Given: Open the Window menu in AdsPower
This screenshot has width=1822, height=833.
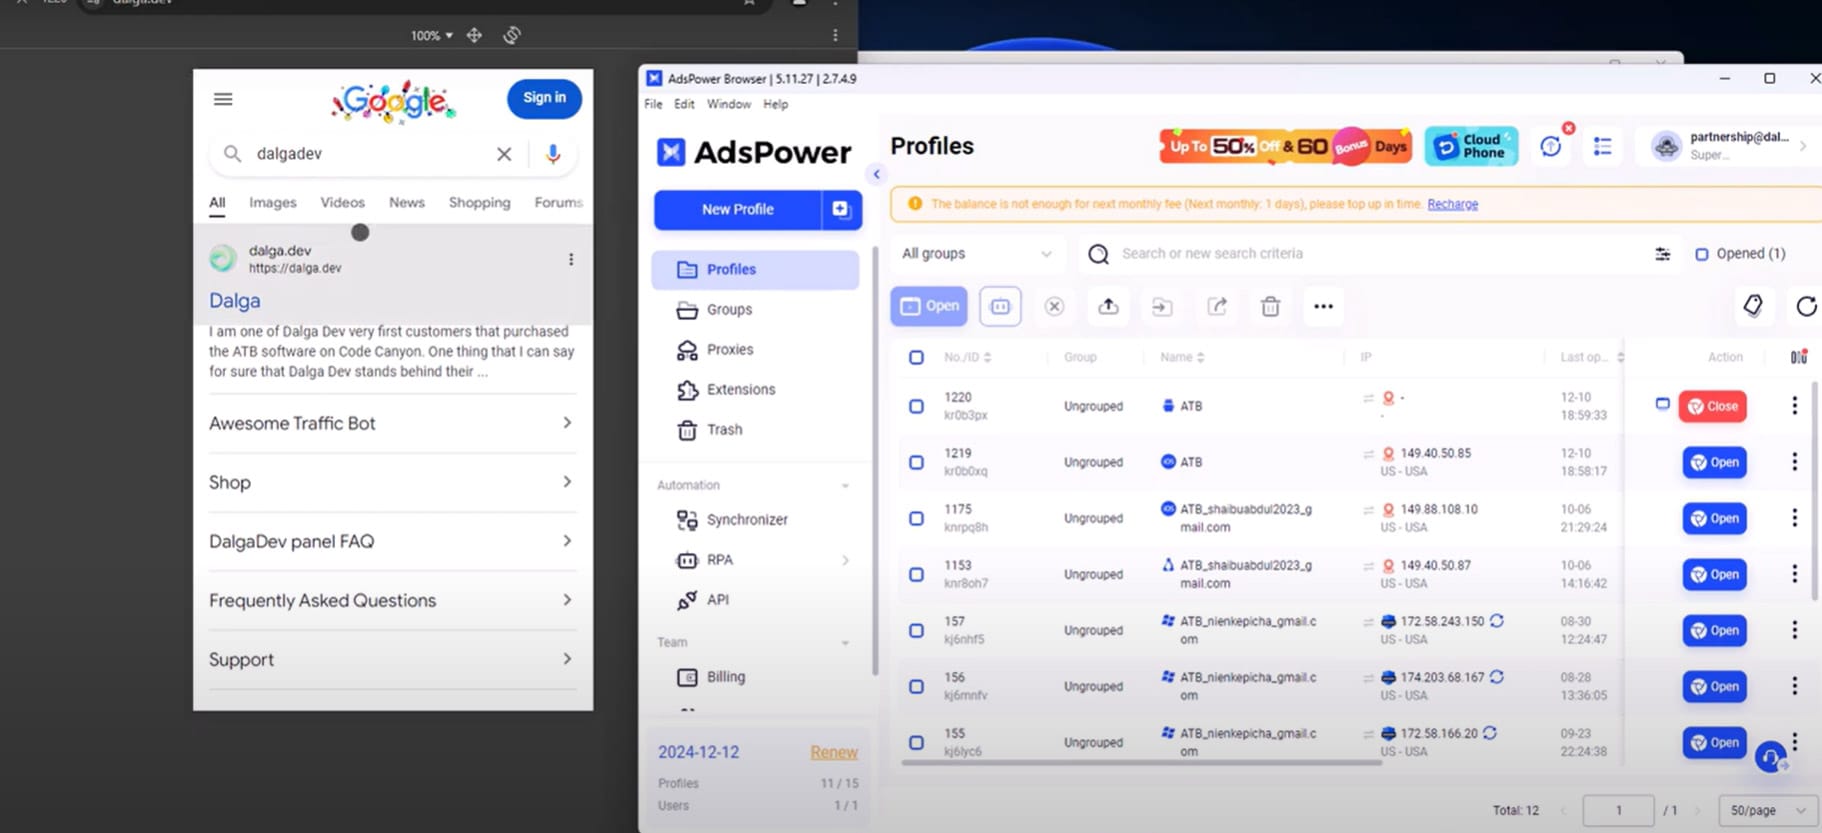Looking at the screenshot, I should 728,104.
